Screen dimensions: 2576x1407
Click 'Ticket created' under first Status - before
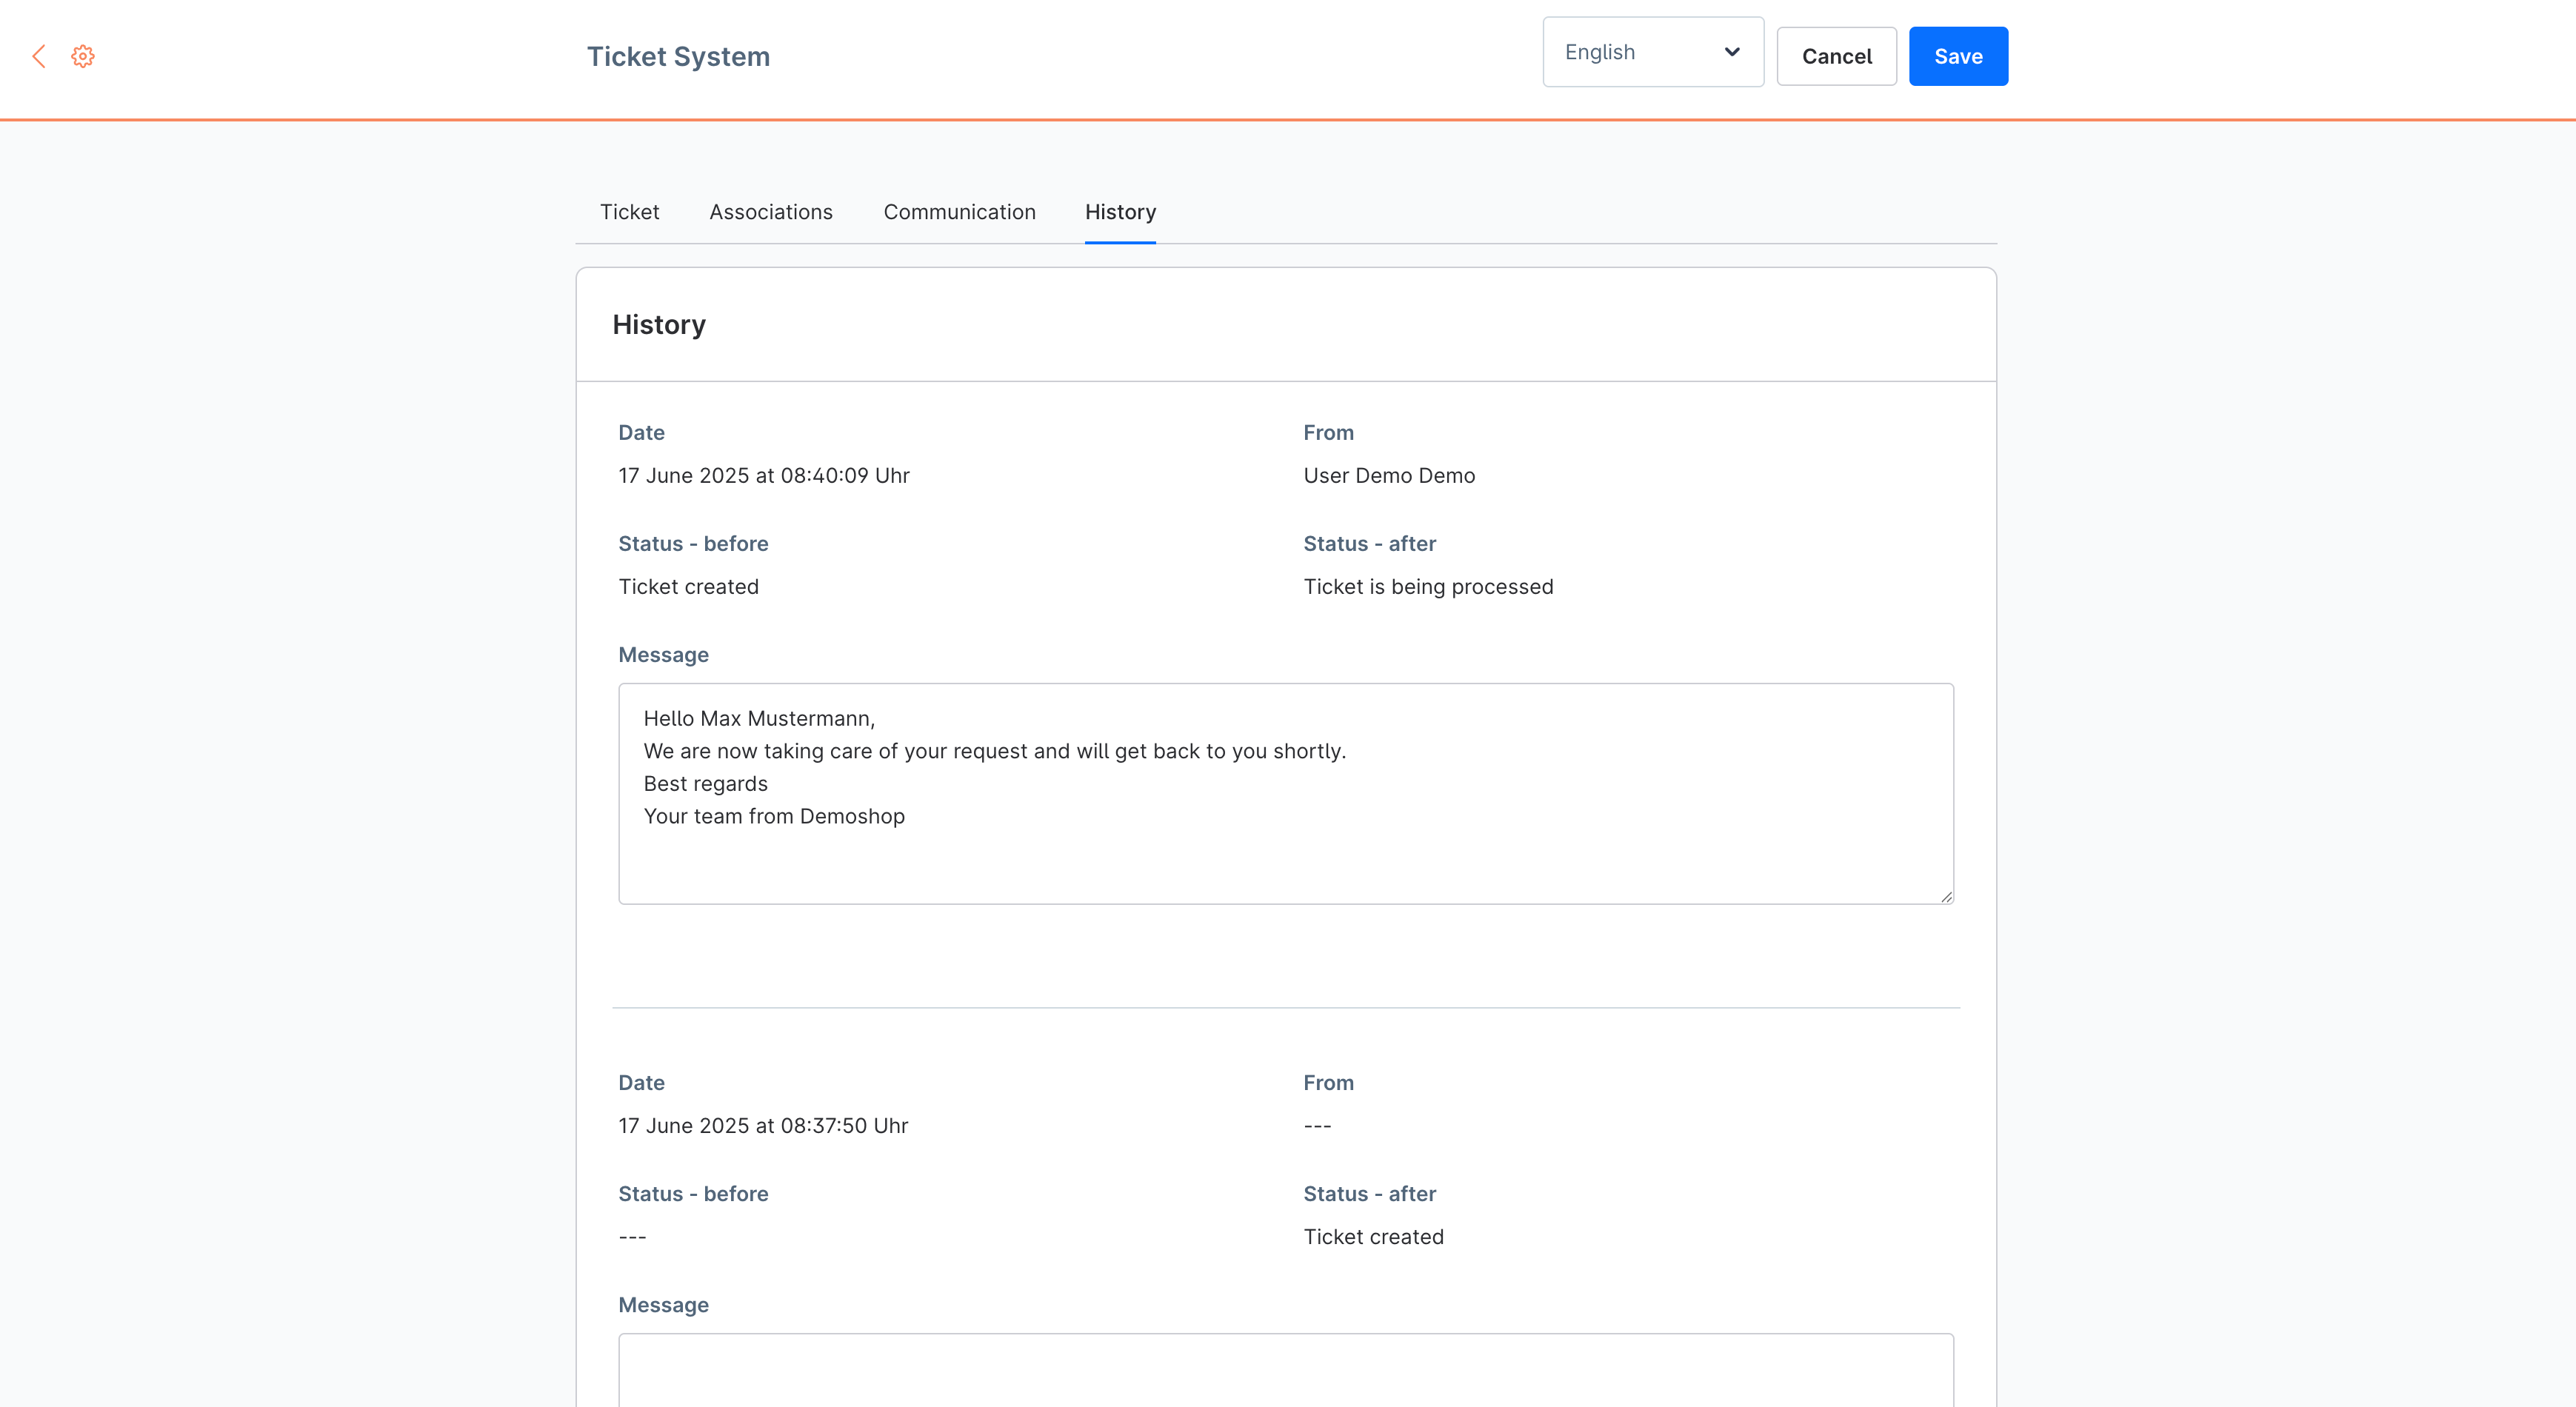tap(688, 587)
